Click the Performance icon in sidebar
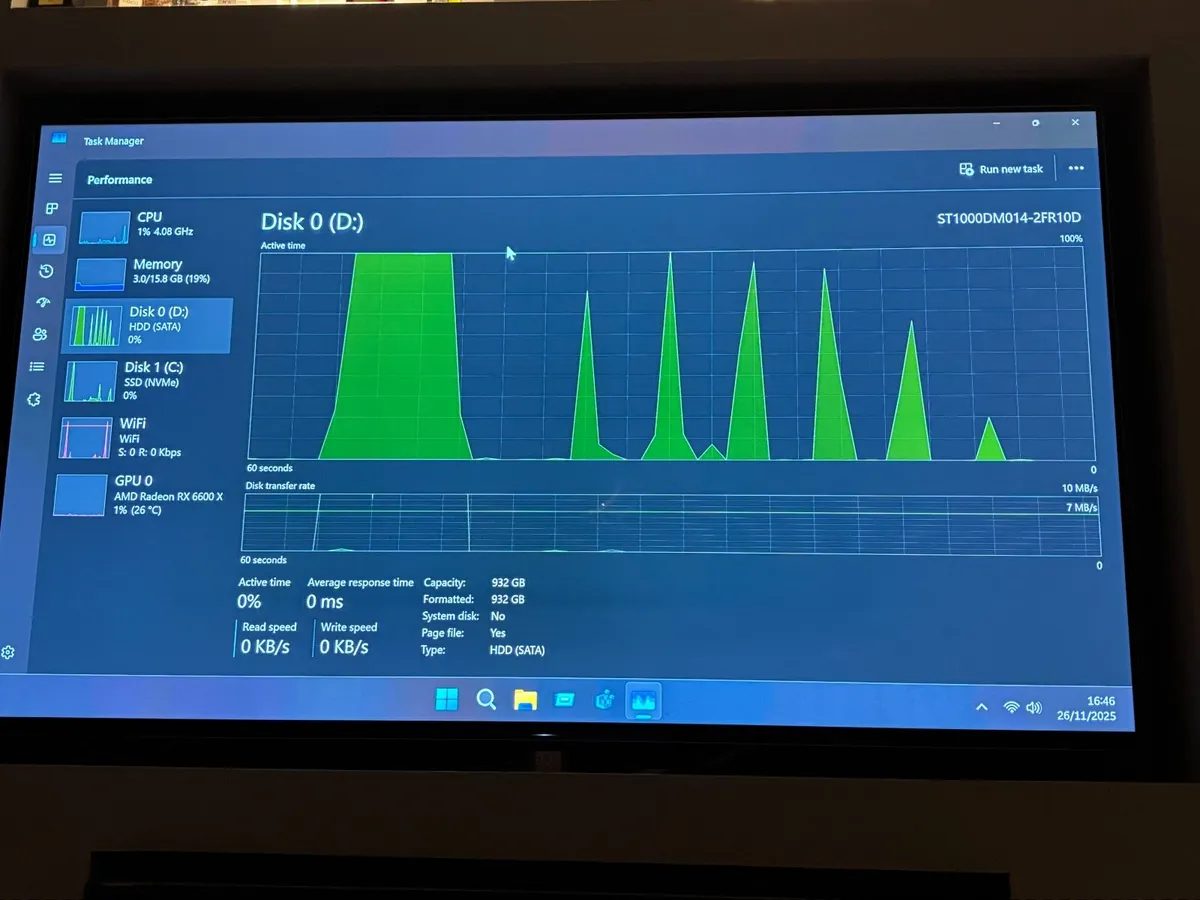1200x900 pixels. (49, 240)
